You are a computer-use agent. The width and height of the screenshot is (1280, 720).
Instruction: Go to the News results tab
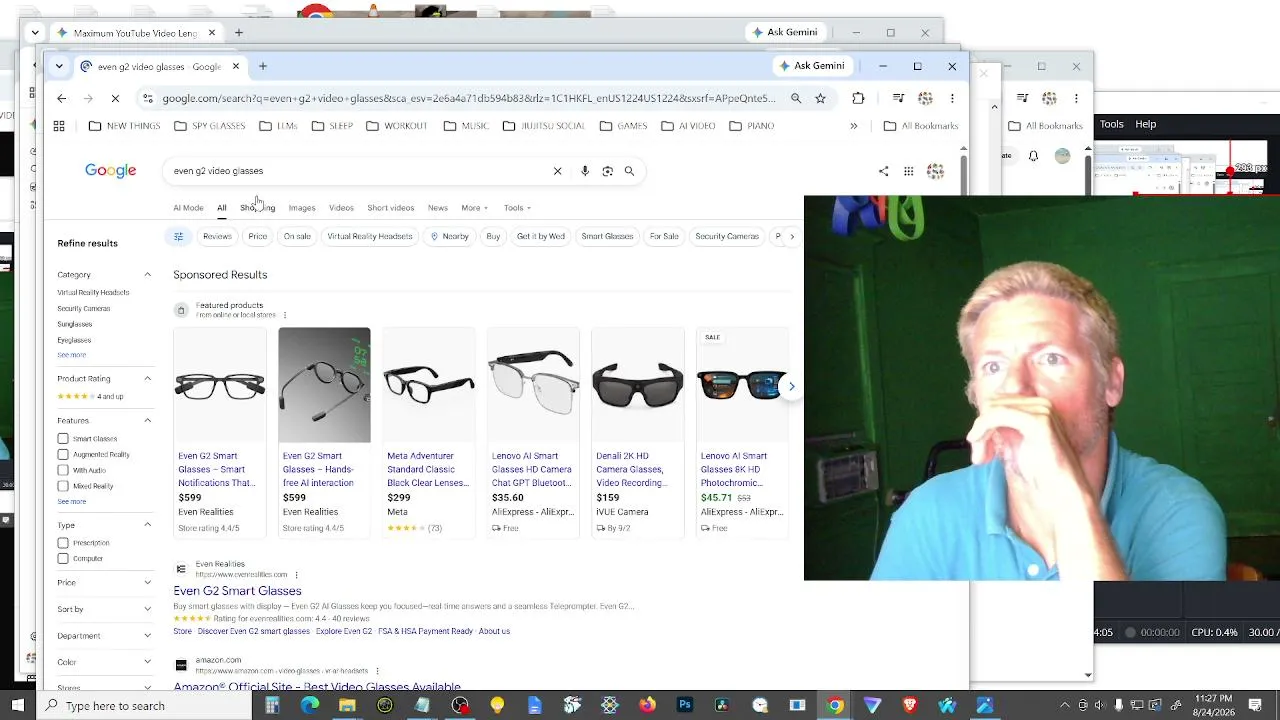point(438,208)
